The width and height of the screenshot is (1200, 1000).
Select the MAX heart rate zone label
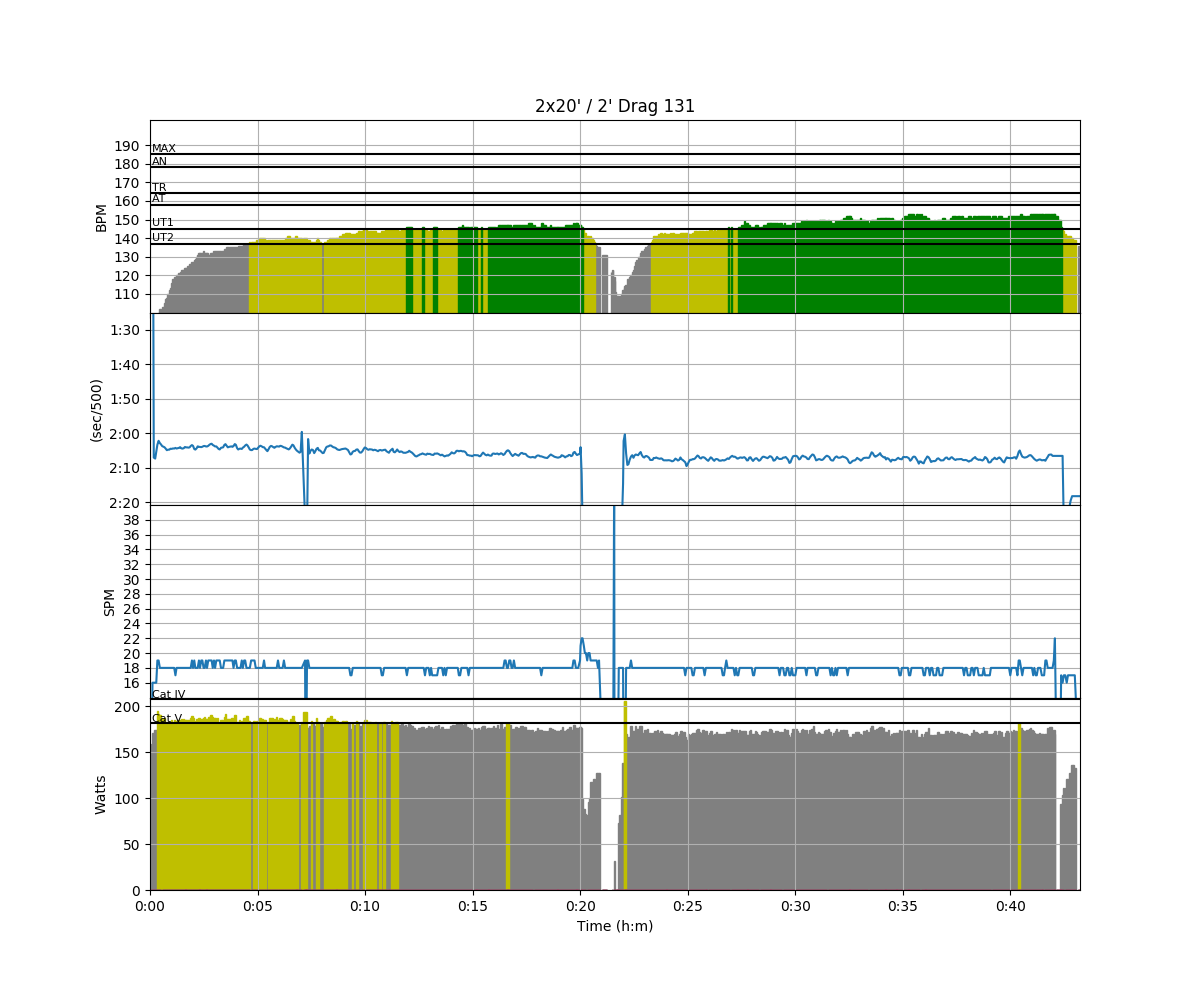point(164,149)
